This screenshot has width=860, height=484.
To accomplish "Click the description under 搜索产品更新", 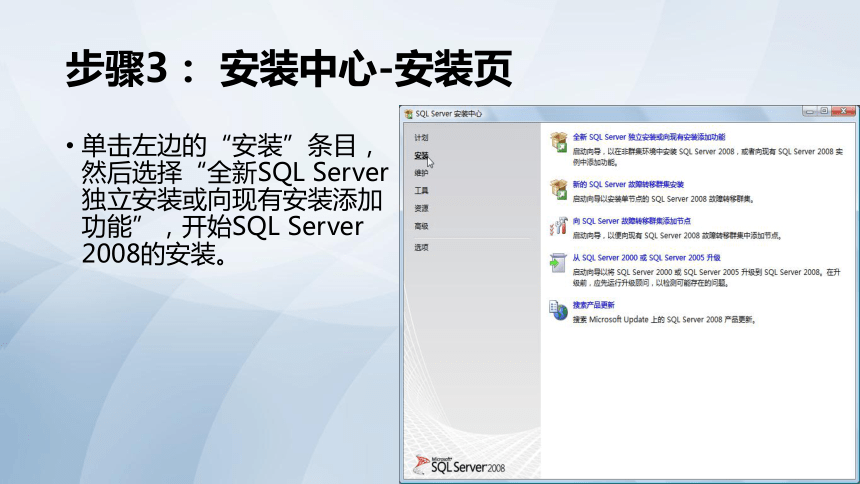I will pos(664,319).
